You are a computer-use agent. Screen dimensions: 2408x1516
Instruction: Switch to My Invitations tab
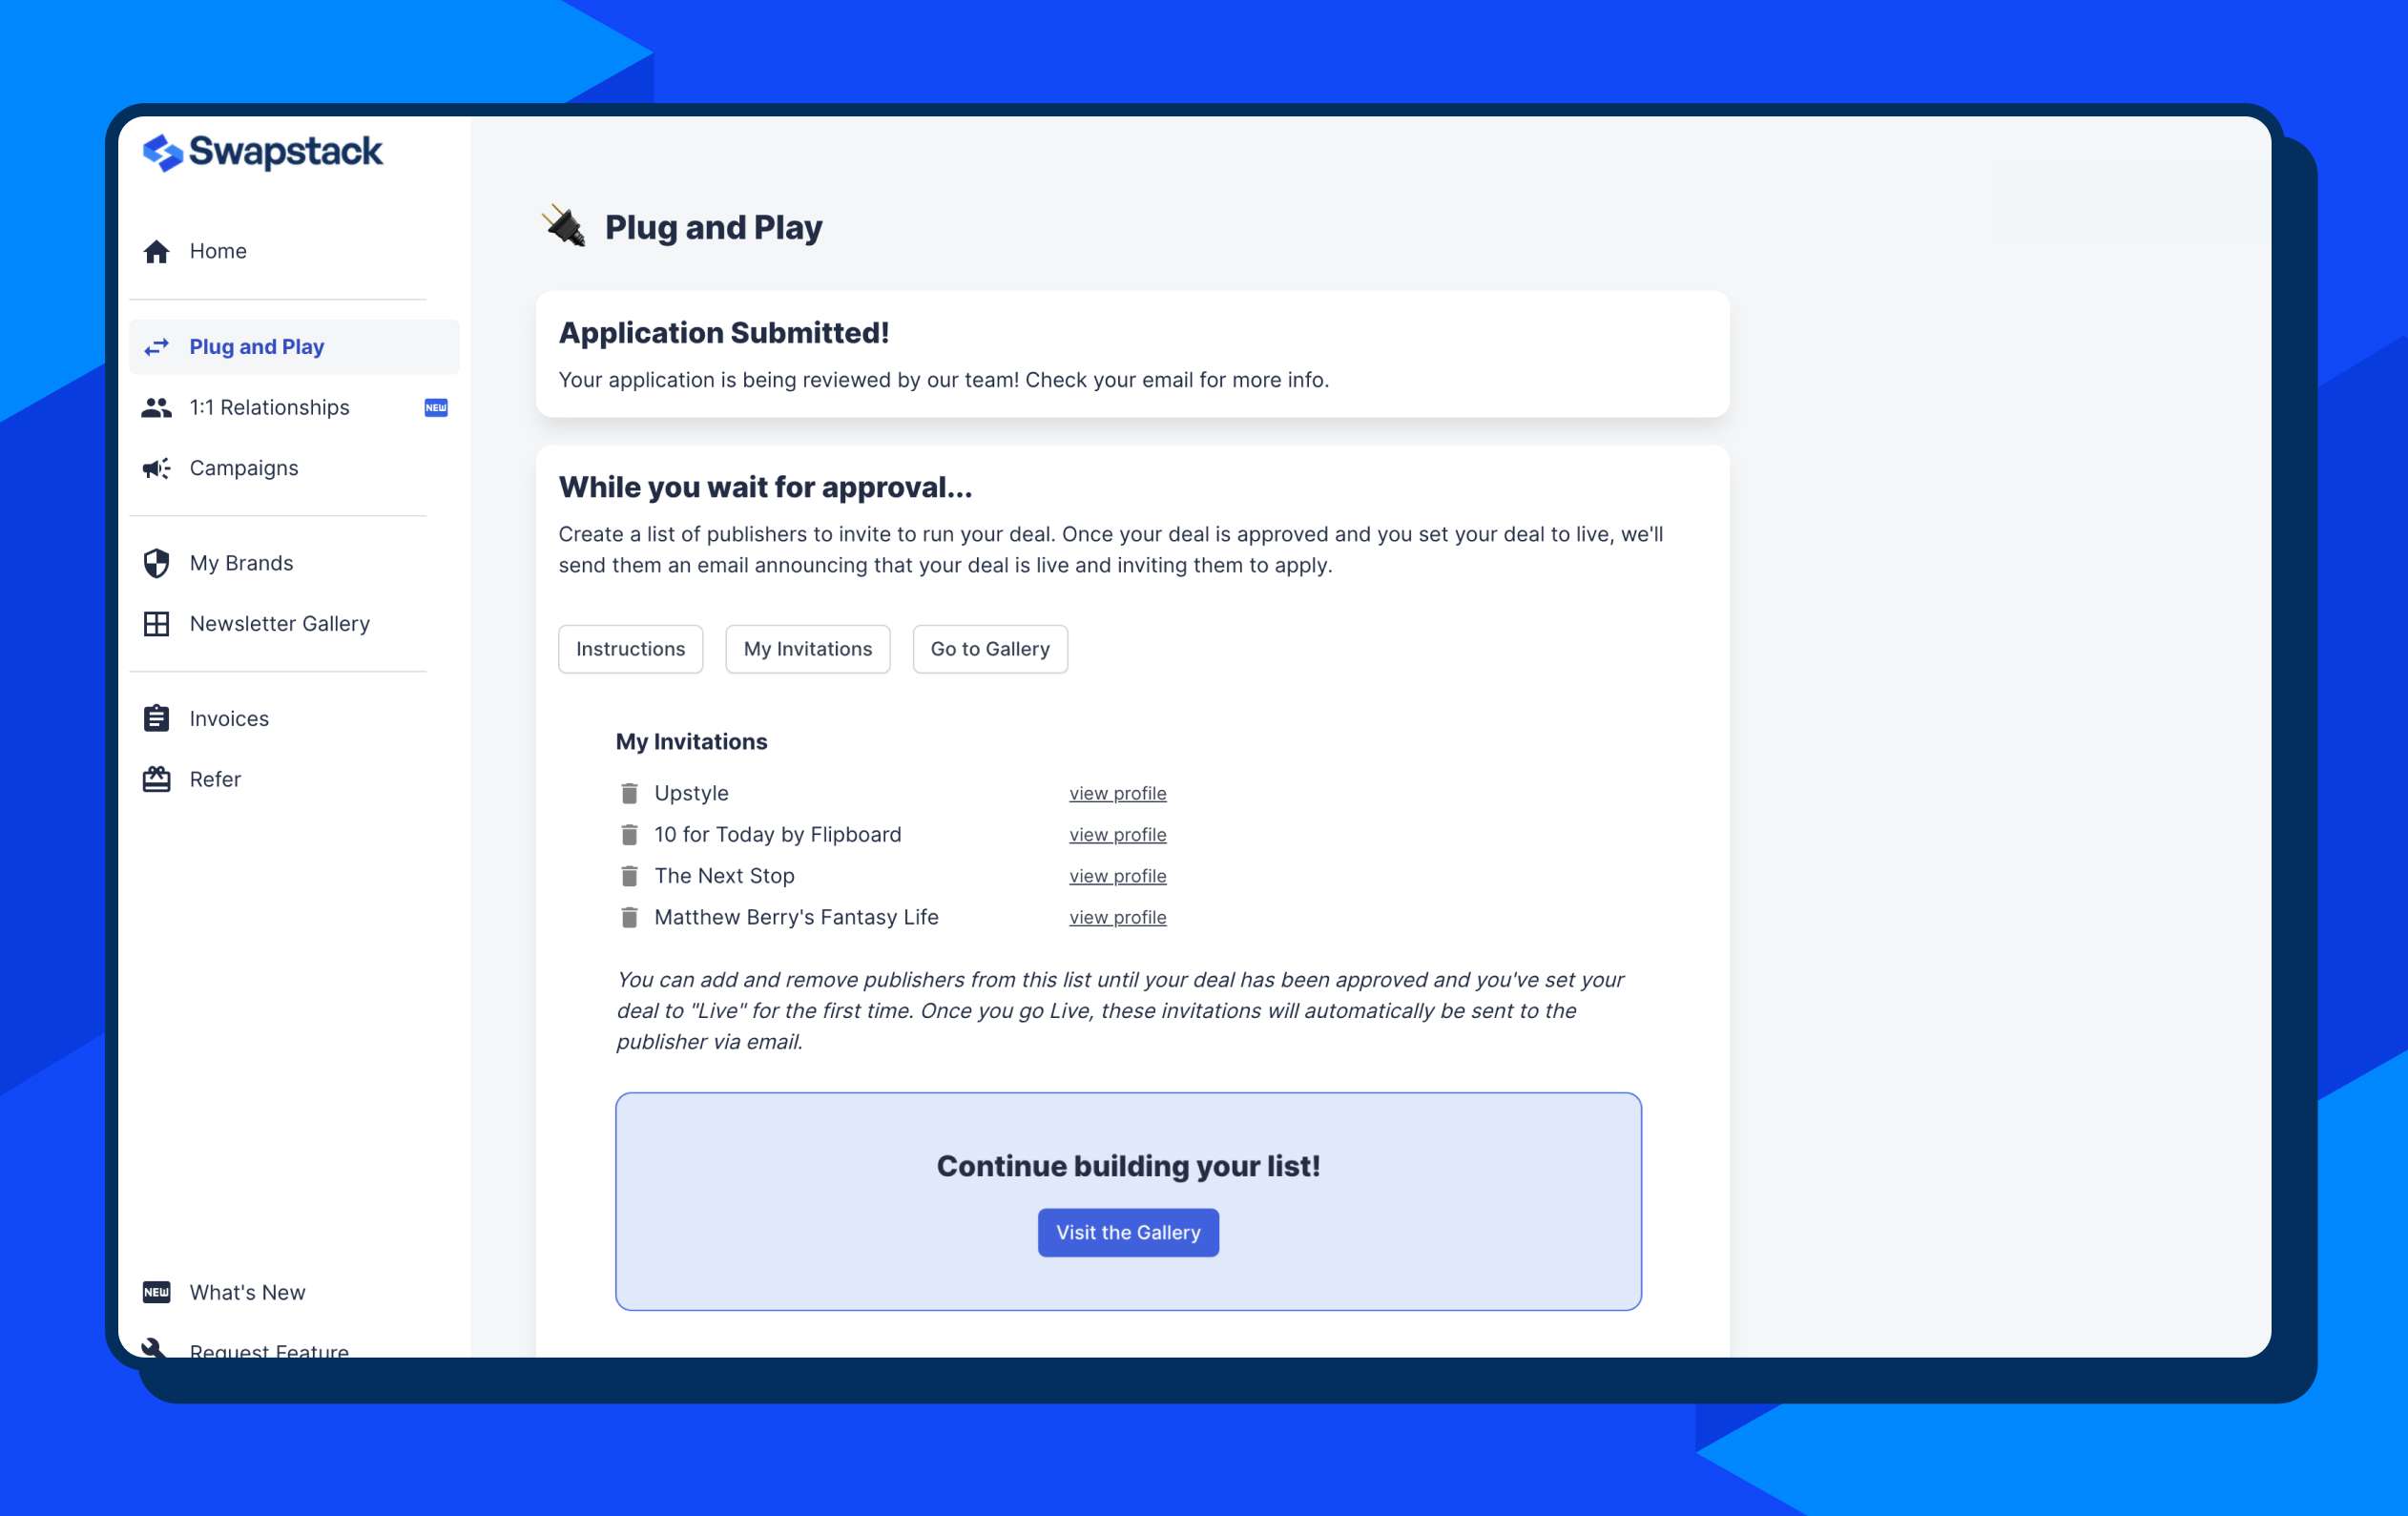(x=807, y=648)
